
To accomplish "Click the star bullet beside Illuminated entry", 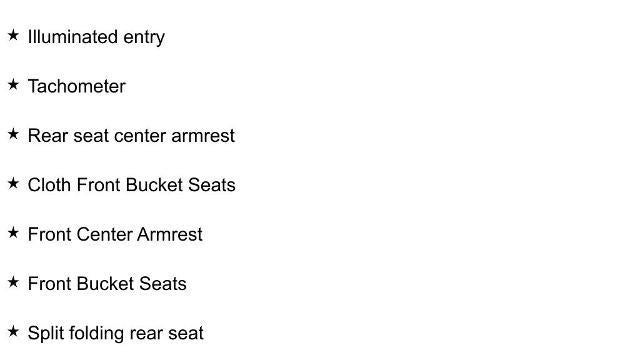I will 13,35.
